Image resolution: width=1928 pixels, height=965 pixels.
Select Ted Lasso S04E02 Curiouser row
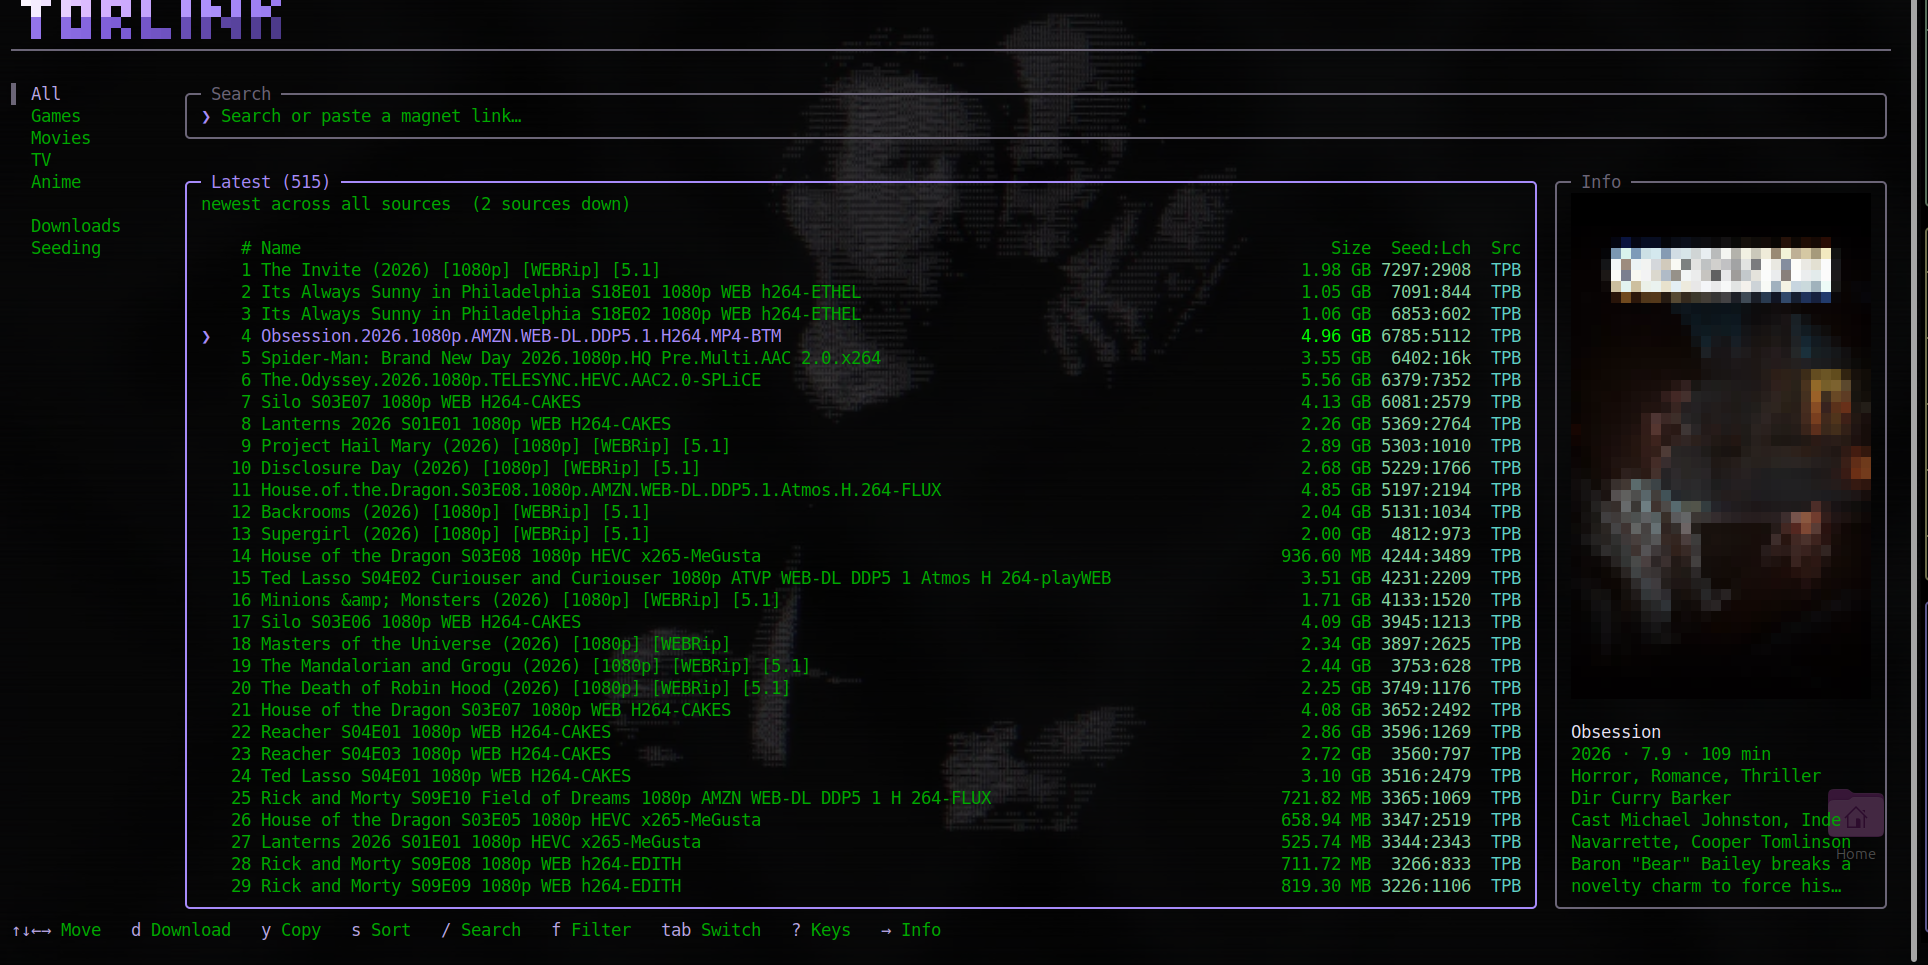[861, 578]
